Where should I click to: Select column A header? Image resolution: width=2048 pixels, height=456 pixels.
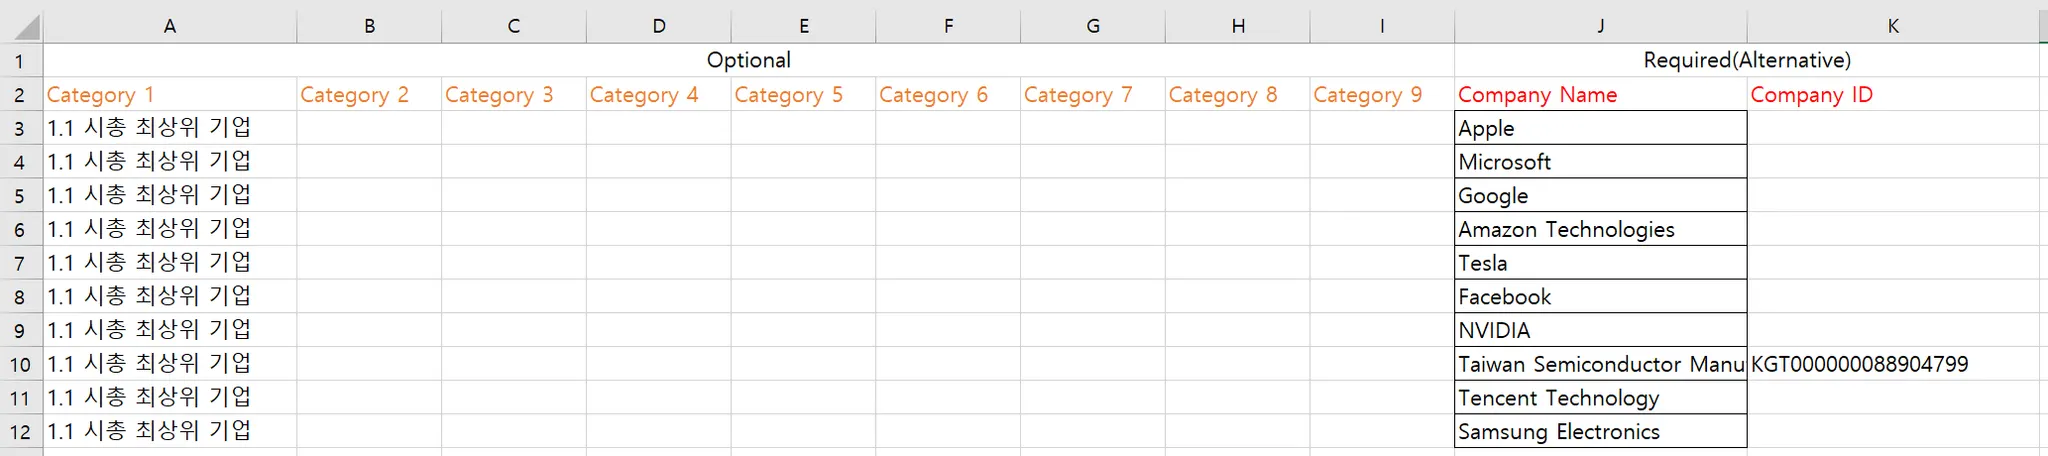click(x=170, y=26)
